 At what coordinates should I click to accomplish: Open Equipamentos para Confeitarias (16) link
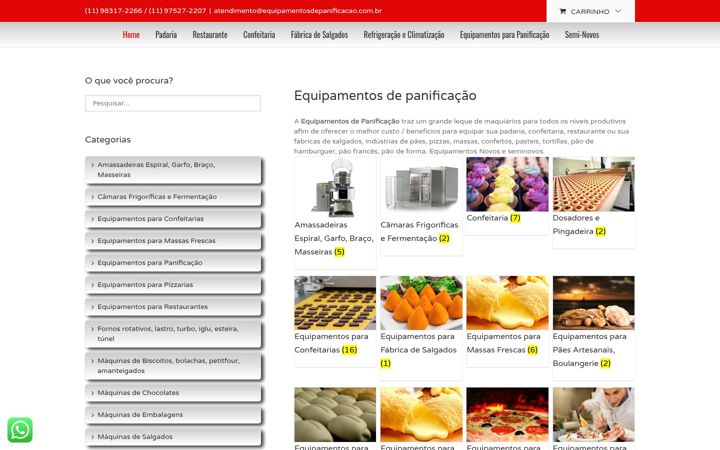331,343
